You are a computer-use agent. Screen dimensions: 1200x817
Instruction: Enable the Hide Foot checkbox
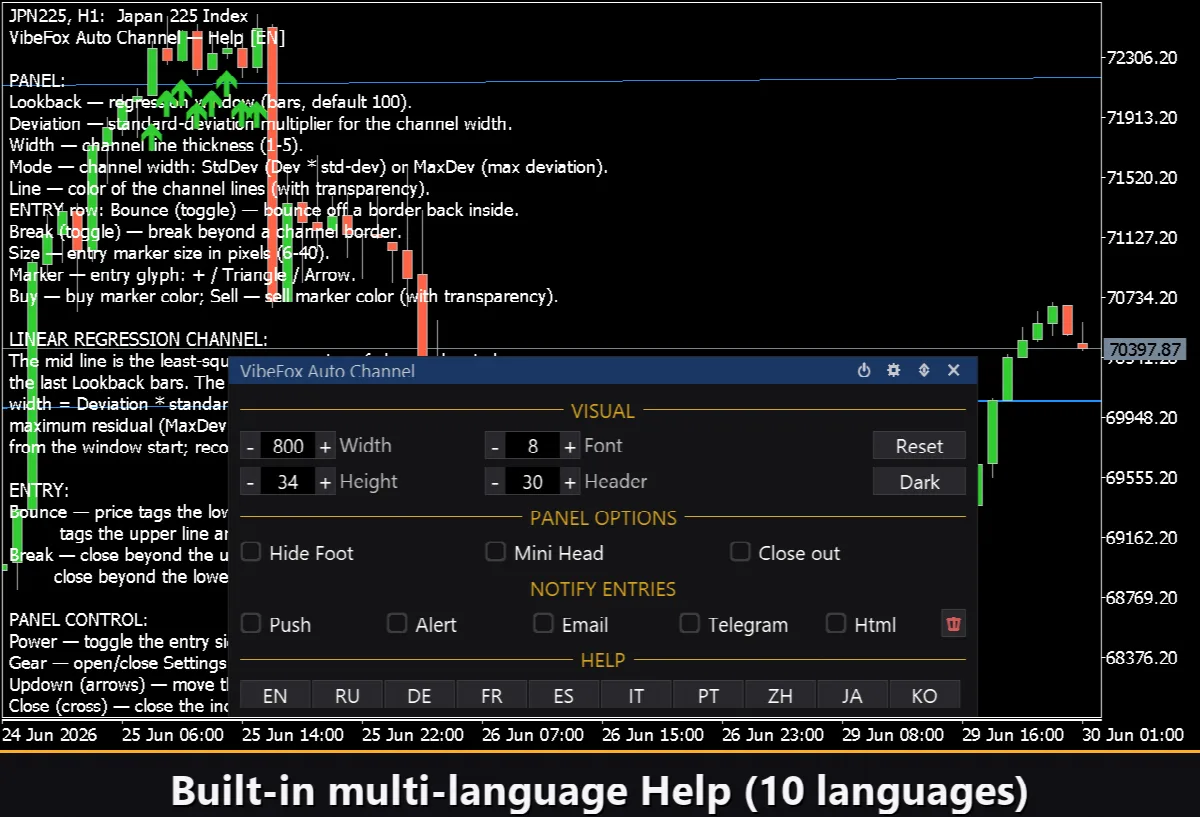point(251,552)
